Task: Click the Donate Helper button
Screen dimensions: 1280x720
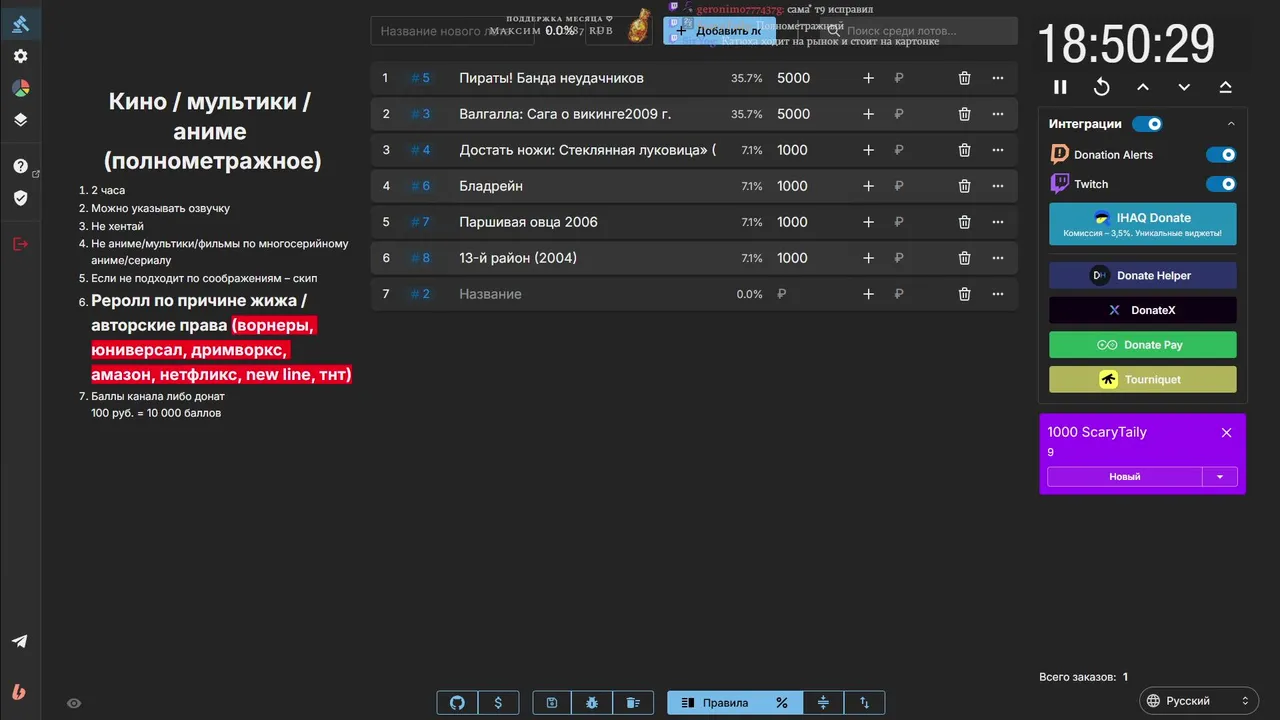Action: coord(1143,275)
